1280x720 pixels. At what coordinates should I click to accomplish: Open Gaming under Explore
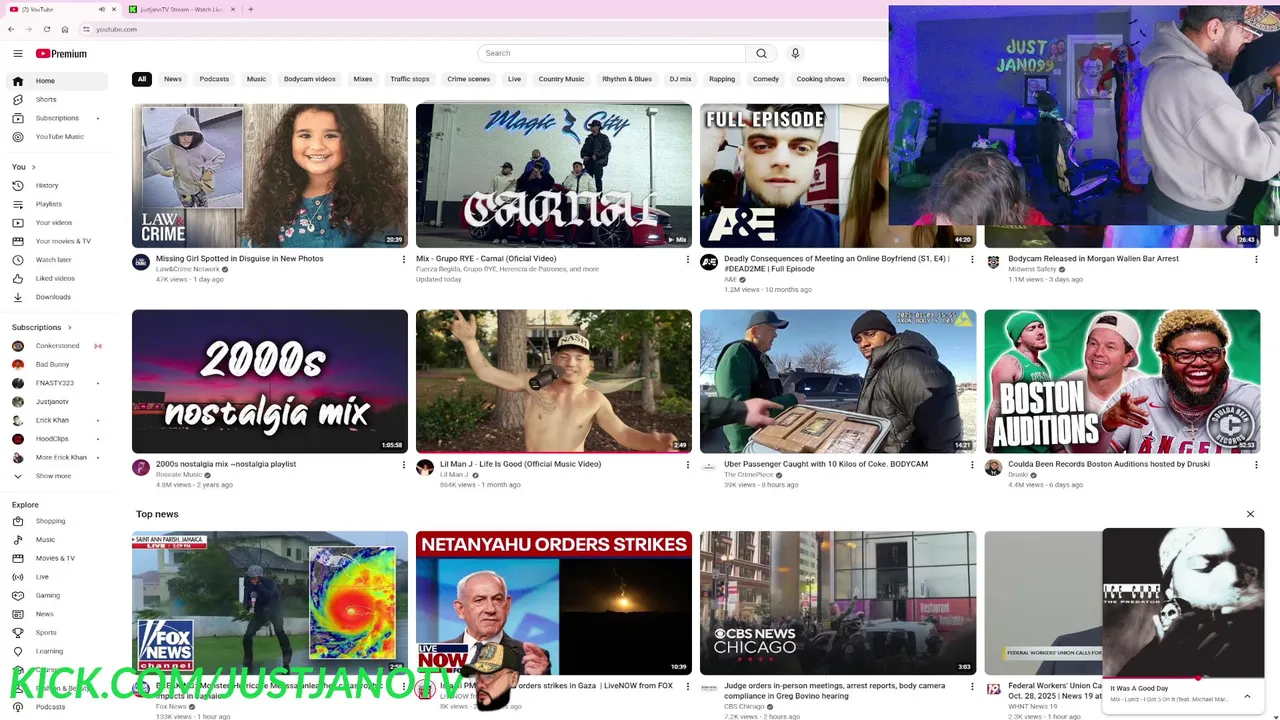pos(48,595)
